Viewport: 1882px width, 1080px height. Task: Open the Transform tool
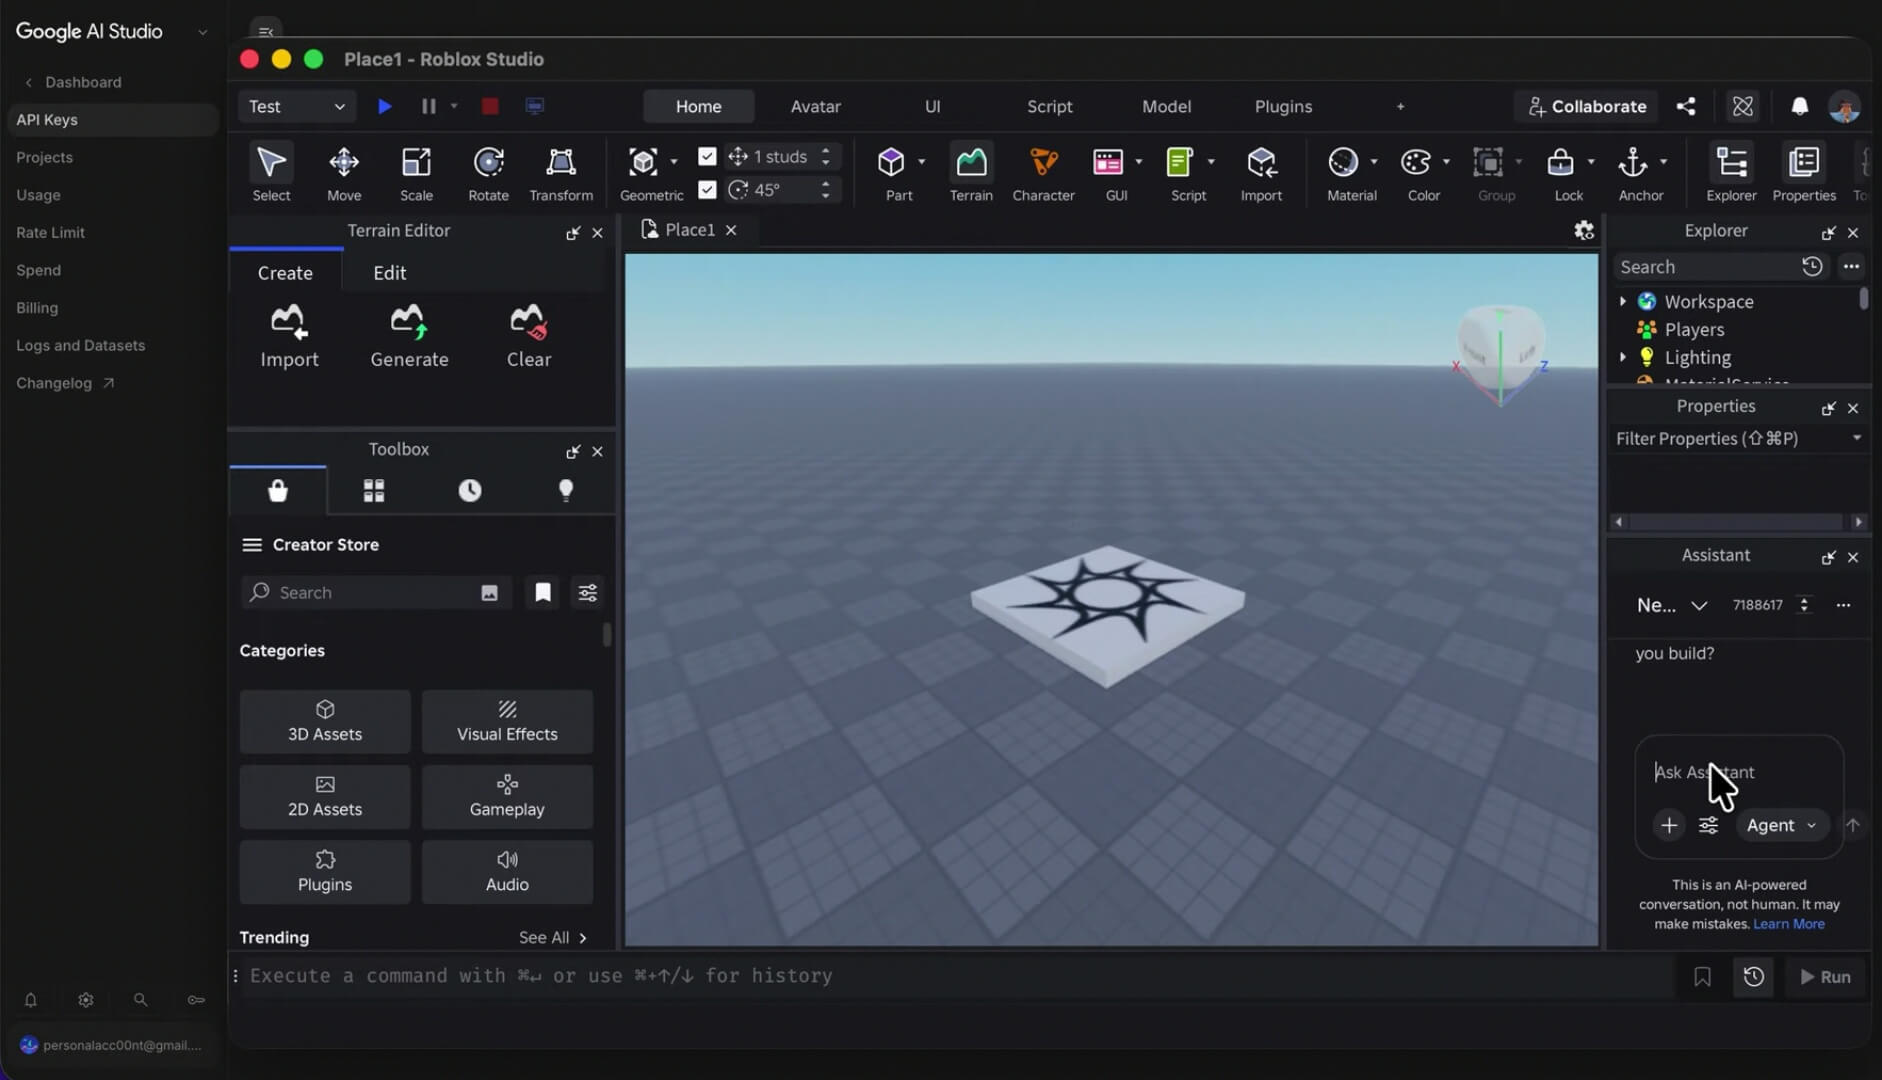(x=561, y=172)
